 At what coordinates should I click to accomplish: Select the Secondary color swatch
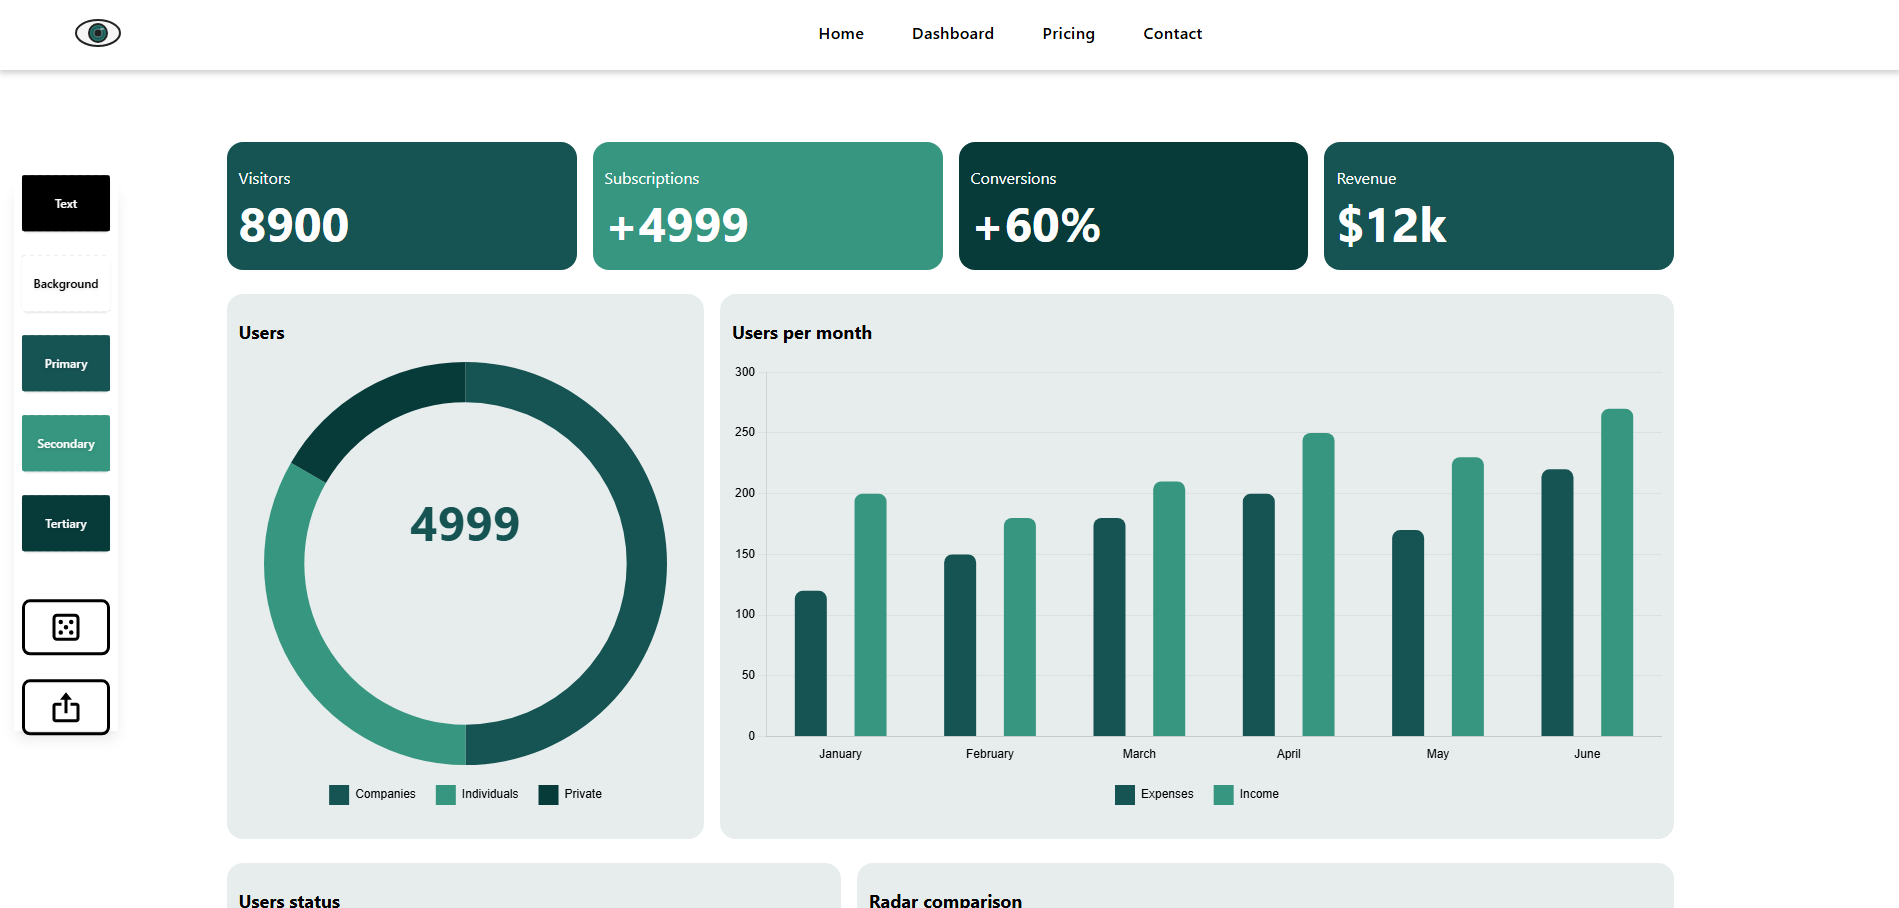click(66, 443)
